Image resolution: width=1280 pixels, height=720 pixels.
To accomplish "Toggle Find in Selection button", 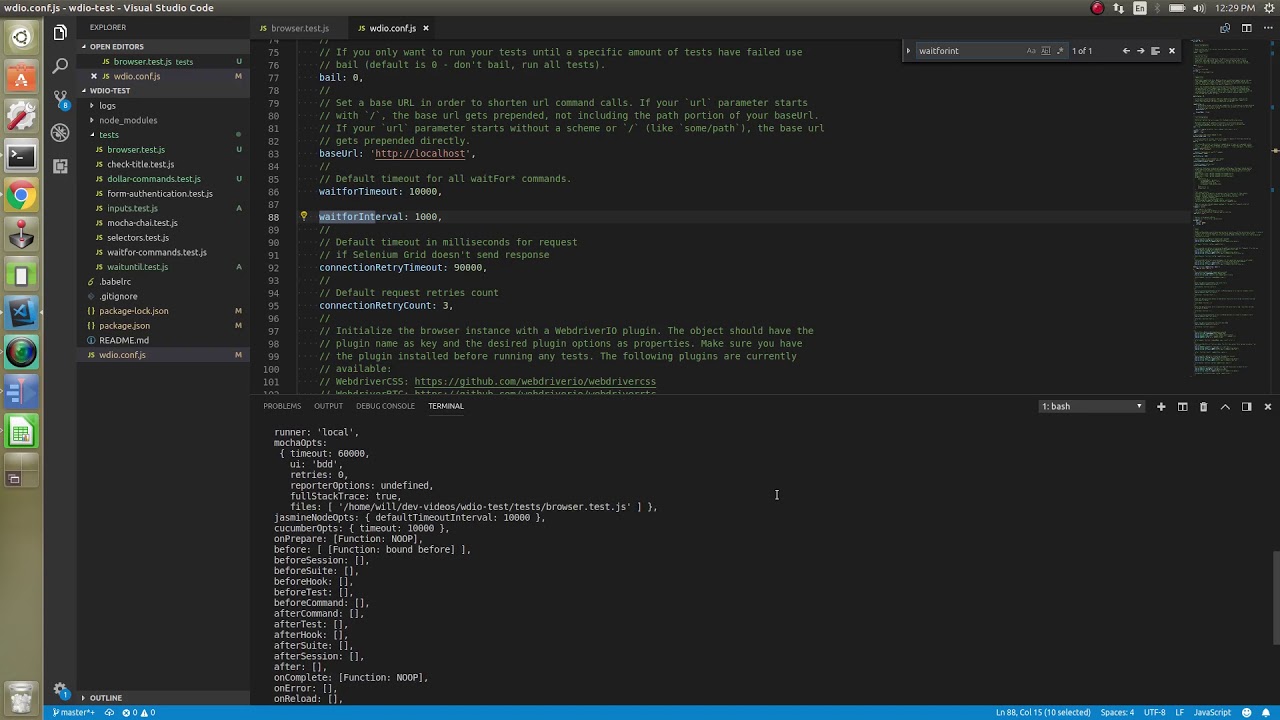I will [x=1155, y=51].
